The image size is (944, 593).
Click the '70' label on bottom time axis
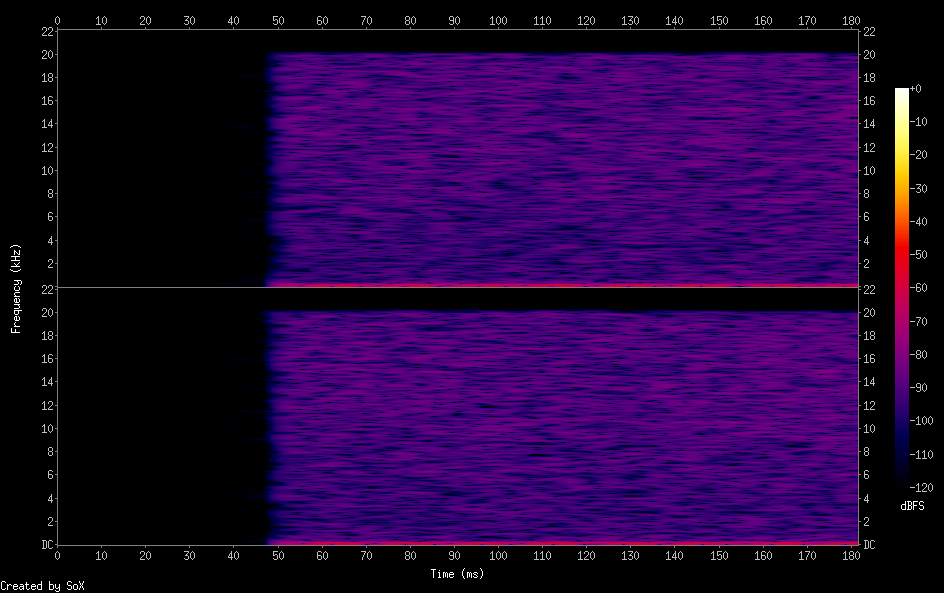click(x=366, y=556)
